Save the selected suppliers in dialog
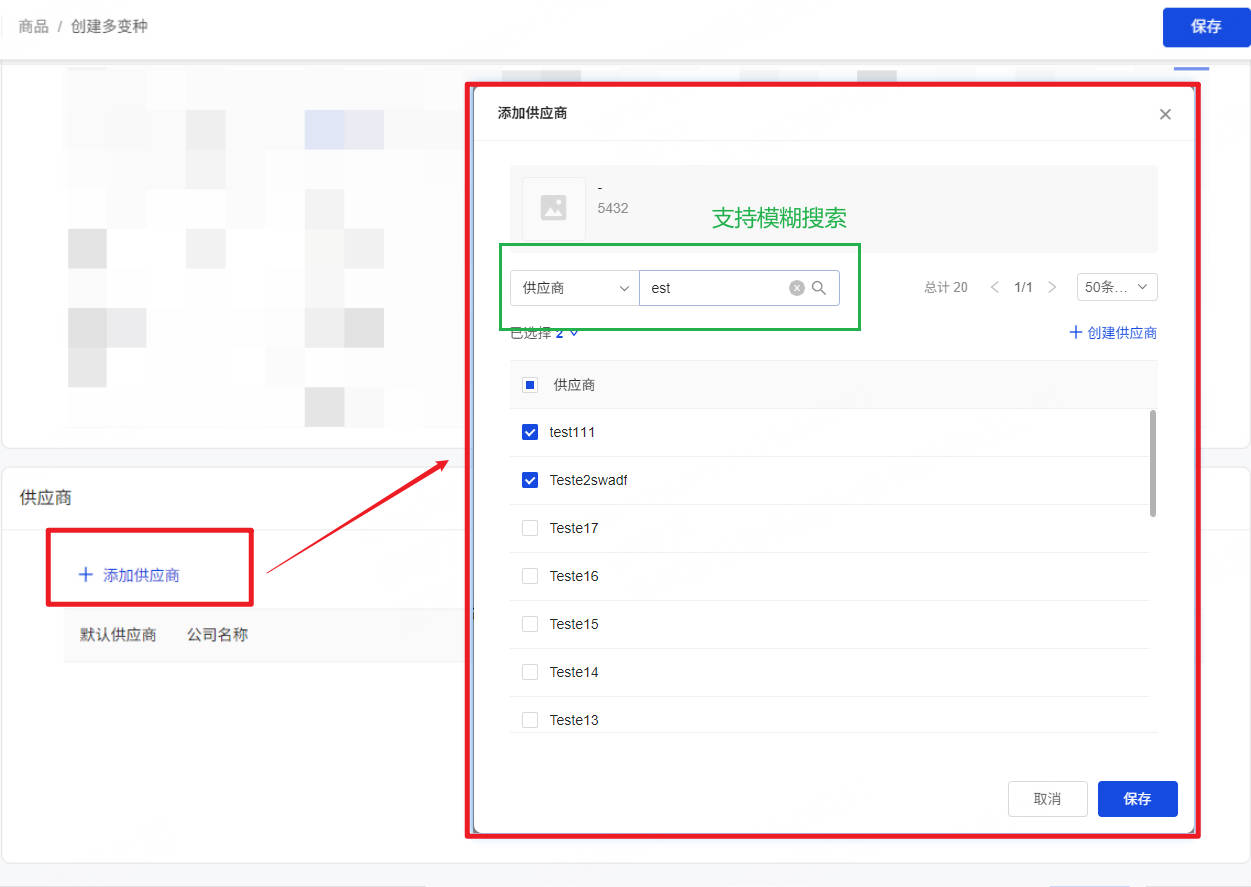 tap(1137, 799)
